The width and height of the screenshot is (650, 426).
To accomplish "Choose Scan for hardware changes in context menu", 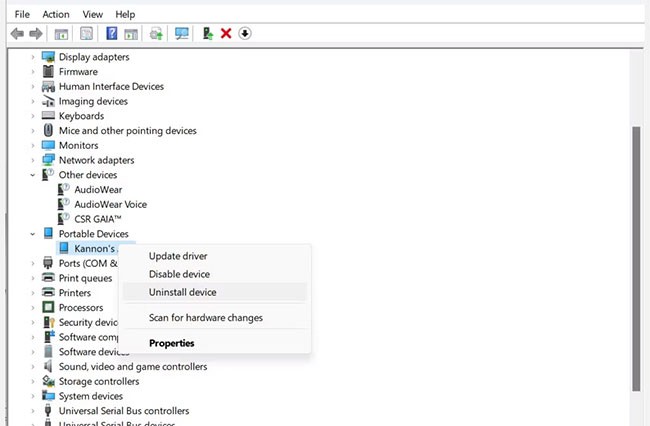I will tap(215, 318).
